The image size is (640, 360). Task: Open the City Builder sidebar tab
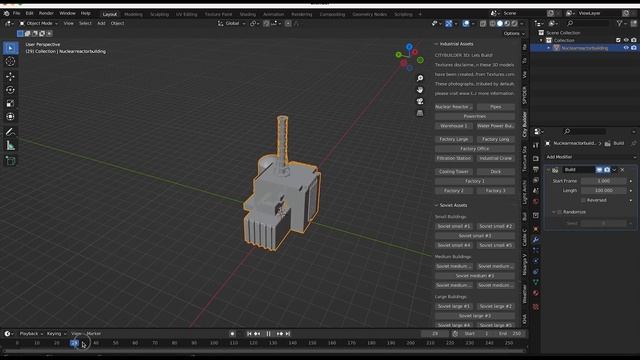(x=524, y=124)
